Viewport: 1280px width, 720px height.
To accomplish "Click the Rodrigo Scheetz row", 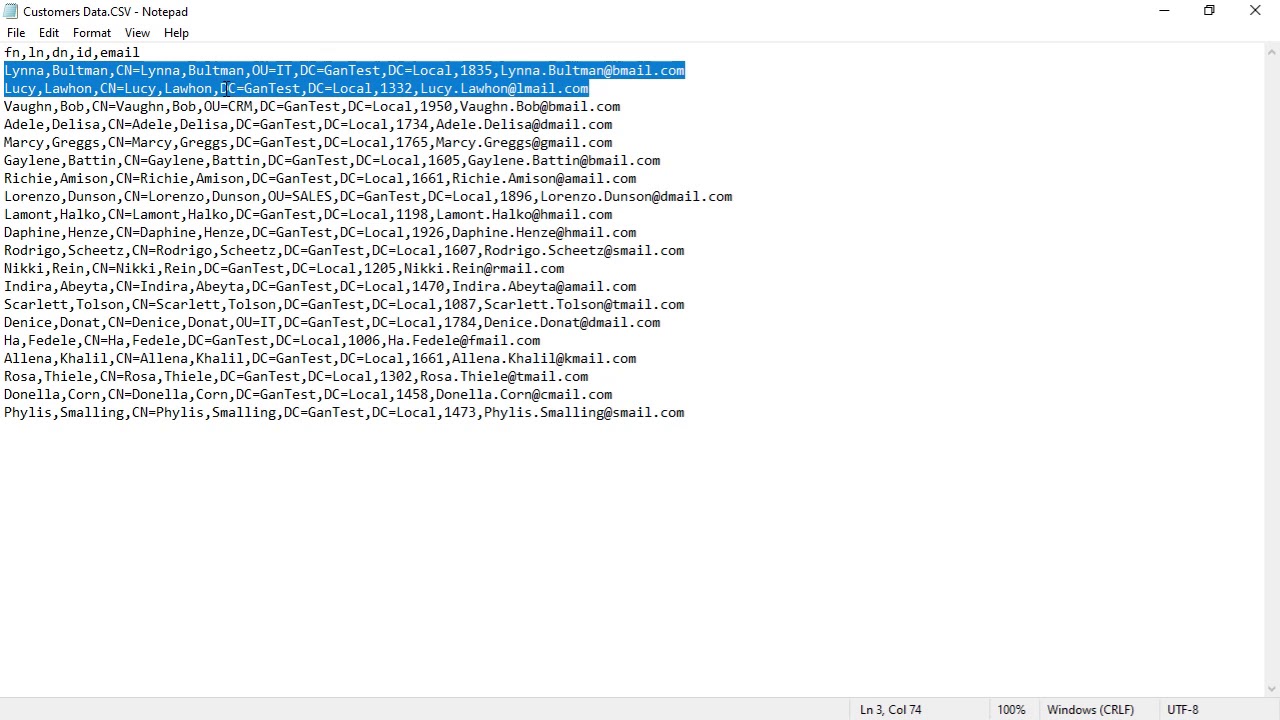I will click(x=344, y=250).
